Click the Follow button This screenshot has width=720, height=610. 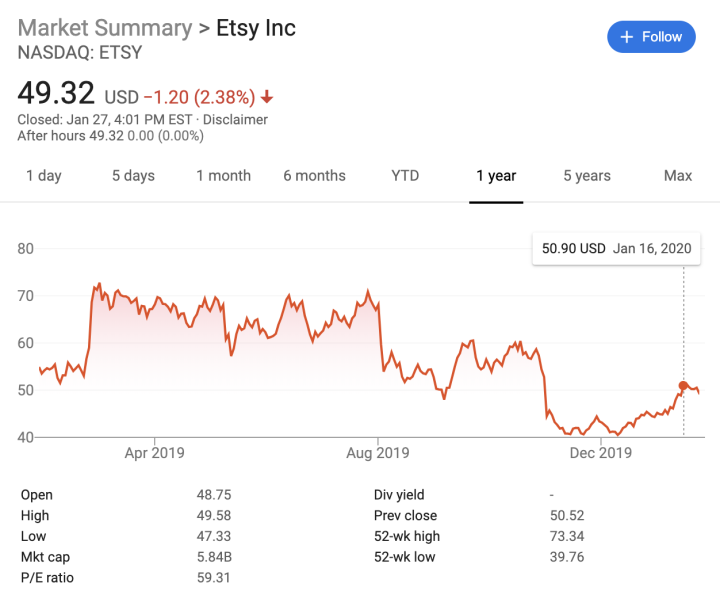pos(651,37)
